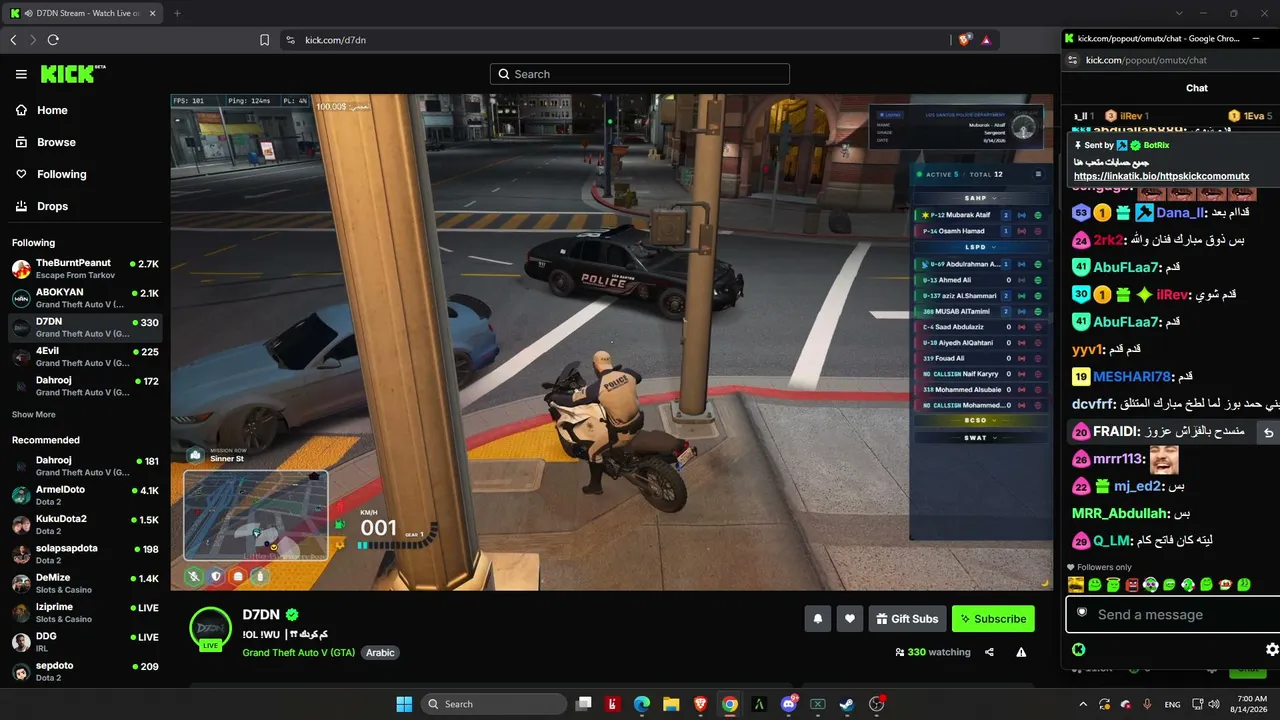Screen dimensions: 1280x720
Task: Bookmark this page using the bookmark icon
Action: pyautogui.click(x=265, y=40)
